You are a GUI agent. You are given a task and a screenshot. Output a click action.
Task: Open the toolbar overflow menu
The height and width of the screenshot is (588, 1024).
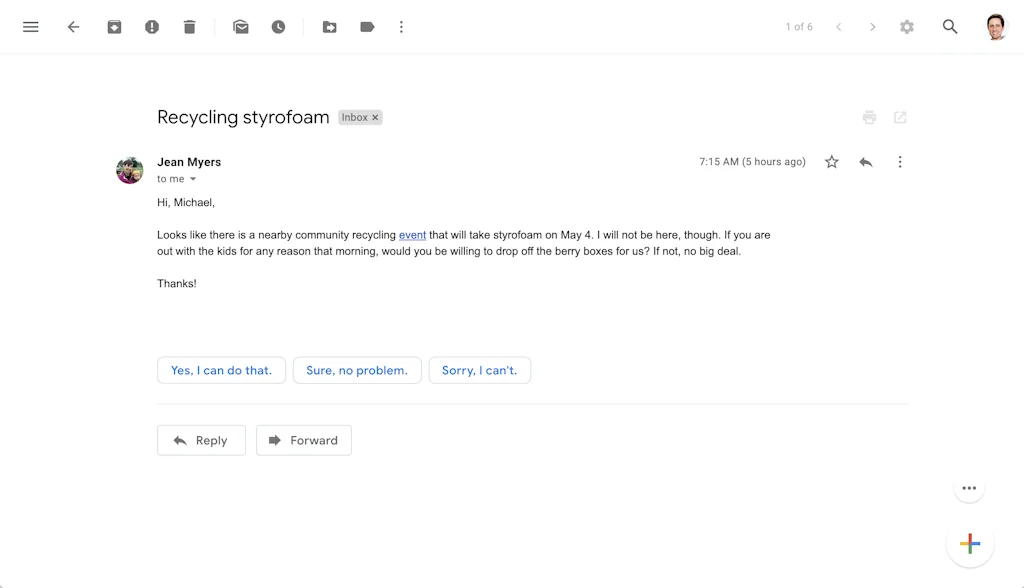coord(401,27)
